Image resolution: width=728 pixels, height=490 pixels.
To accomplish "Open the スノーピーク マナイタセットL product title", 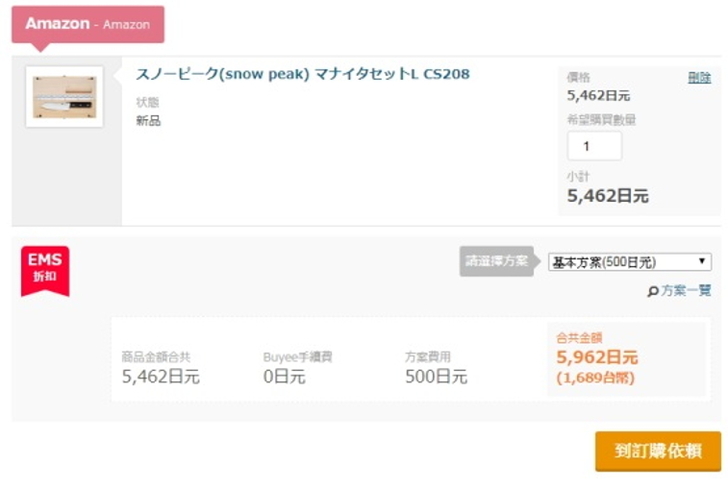I will click(302, 74).
